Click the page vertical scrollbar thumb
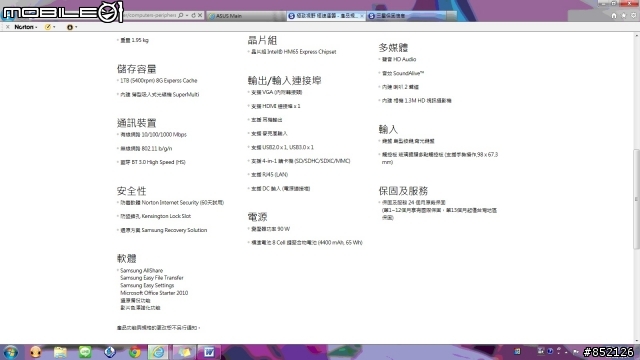Image resolution: width=640 pixels, height=360 pixels. [636, 199]
